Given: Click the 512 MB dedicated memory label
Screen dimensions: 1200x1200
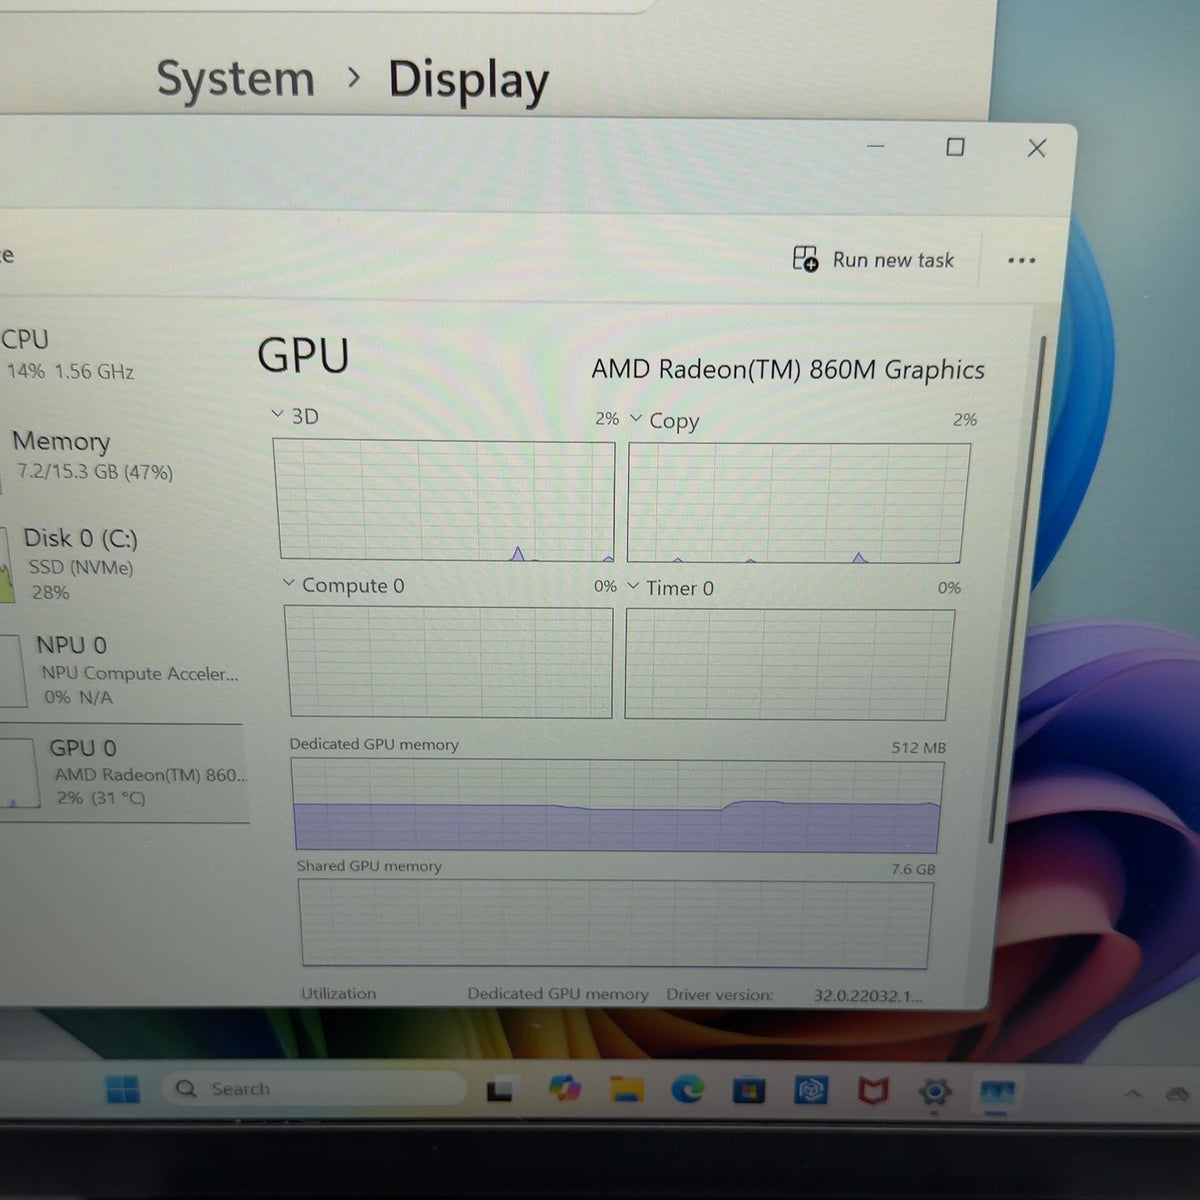Looking at the screenshot, I should tap(918, 747).
